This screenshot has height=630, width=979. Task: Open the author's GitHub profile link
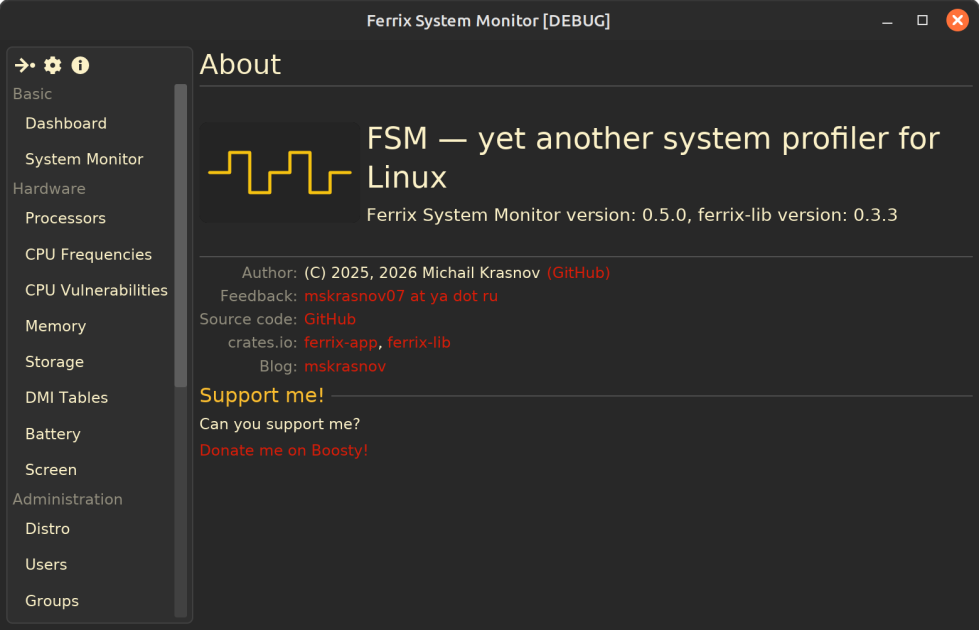coord(578,273)
